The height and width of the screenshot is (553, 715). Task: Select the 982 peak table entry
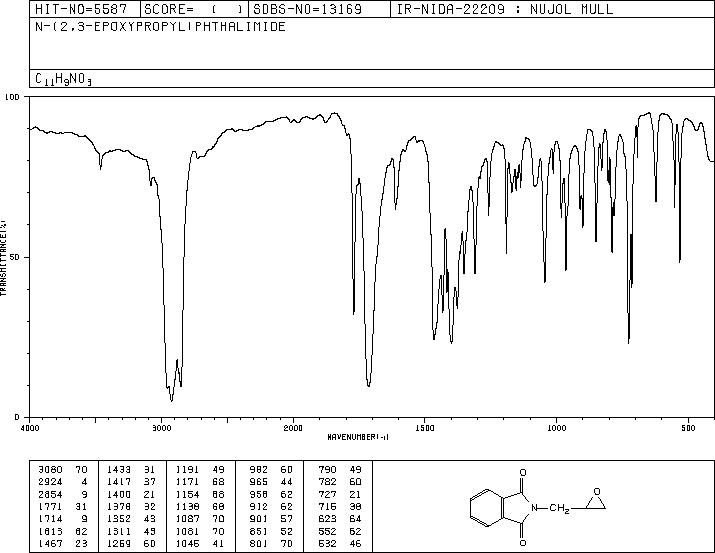pos(271,470)
